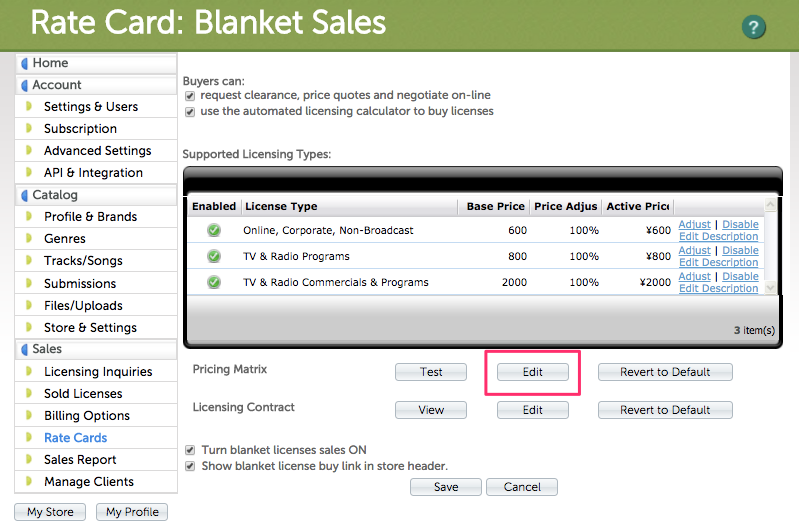Toggle request clearance and price quotes checkbox
This screenshot has width=799, height=527.
pos(190,96)
